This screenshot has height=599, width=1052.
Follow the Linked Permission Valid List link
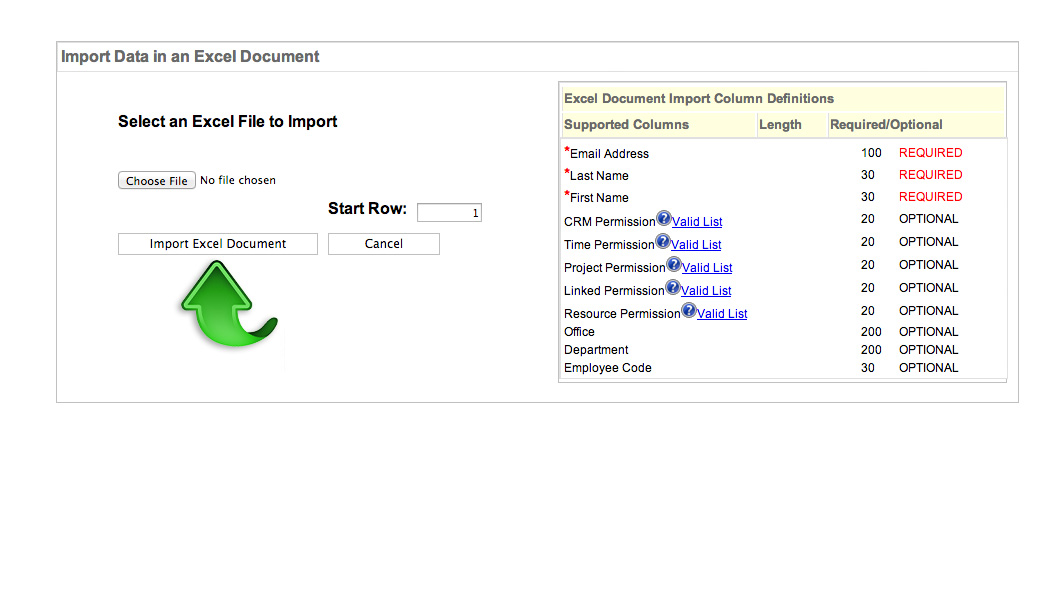click(706, 291)
